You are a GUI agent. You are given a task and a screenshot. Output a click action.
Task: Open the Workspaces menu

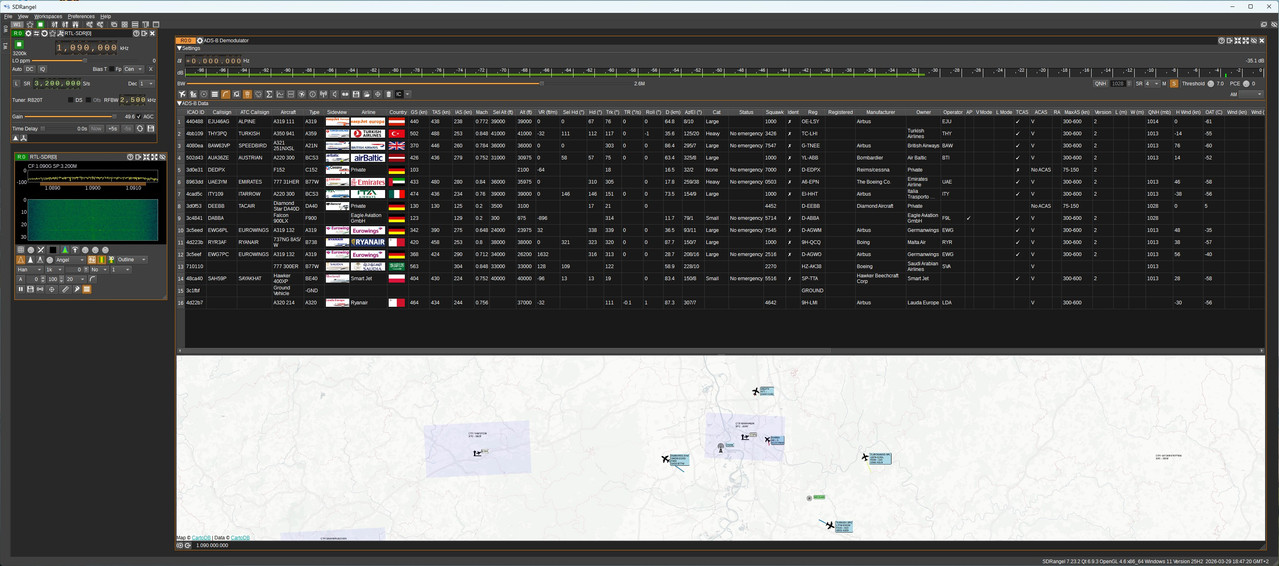[48, 16]
